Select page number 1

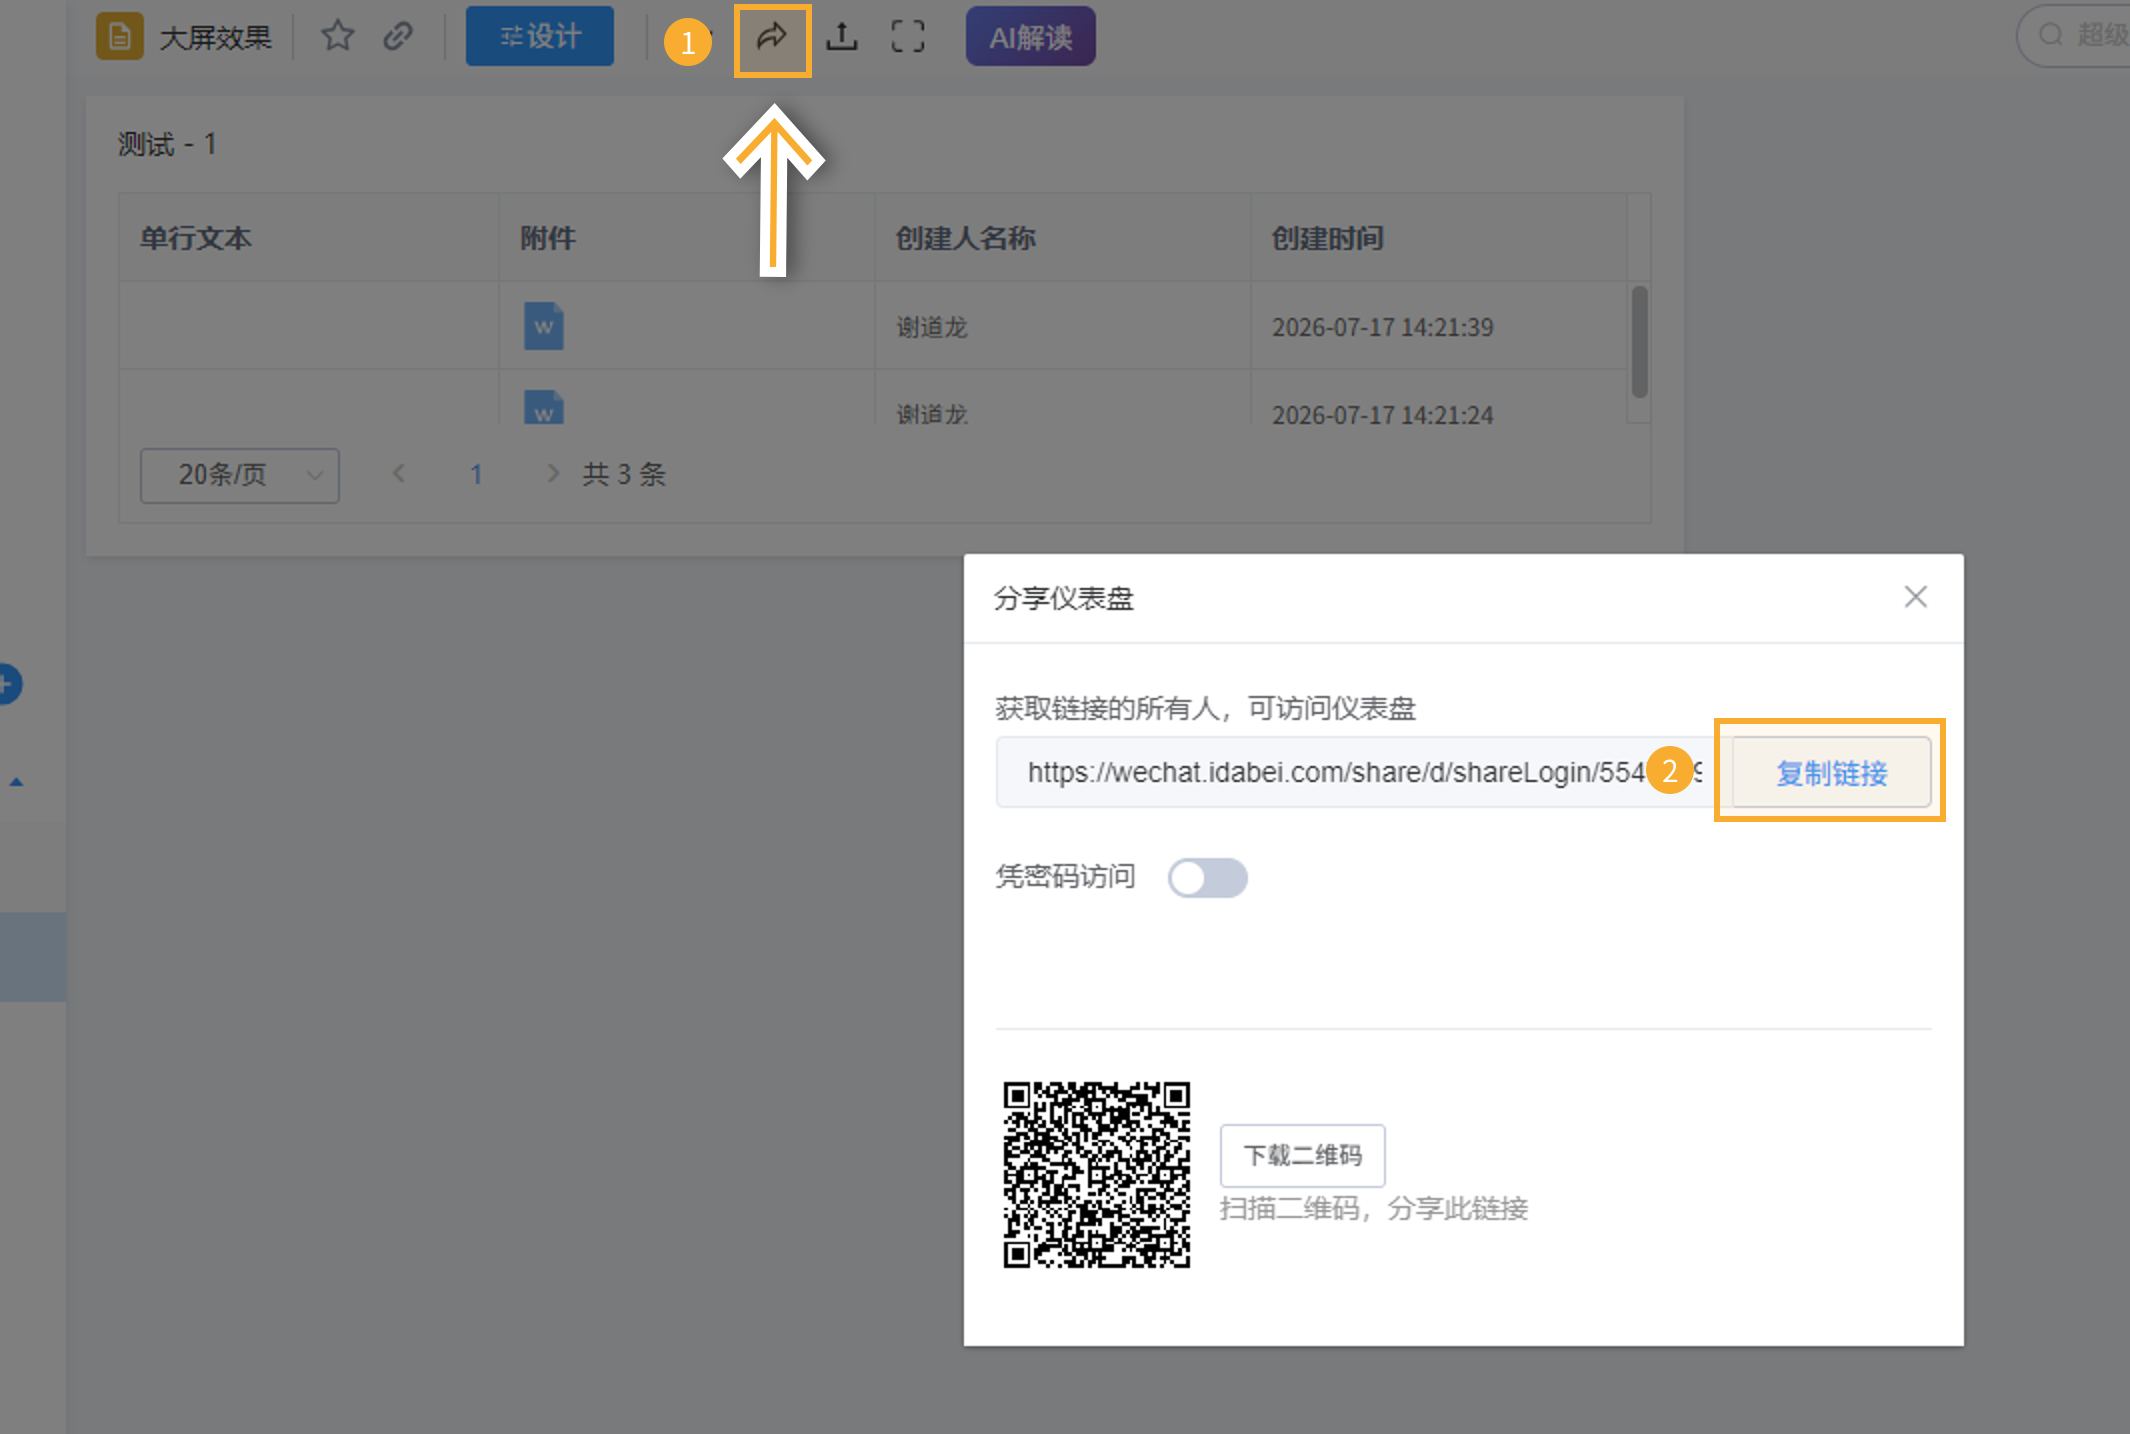click(476, 474)
